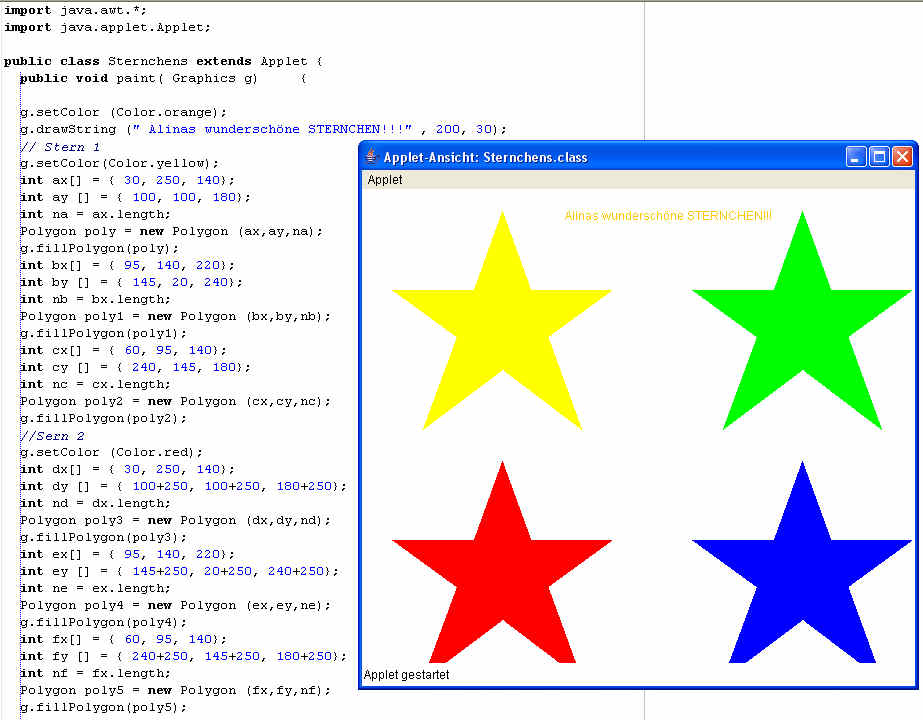Image resolution: width=923 pixels, height=720 pixels.
Task: Click the Java cup icon in applet title bar
Action: (371, 156)
